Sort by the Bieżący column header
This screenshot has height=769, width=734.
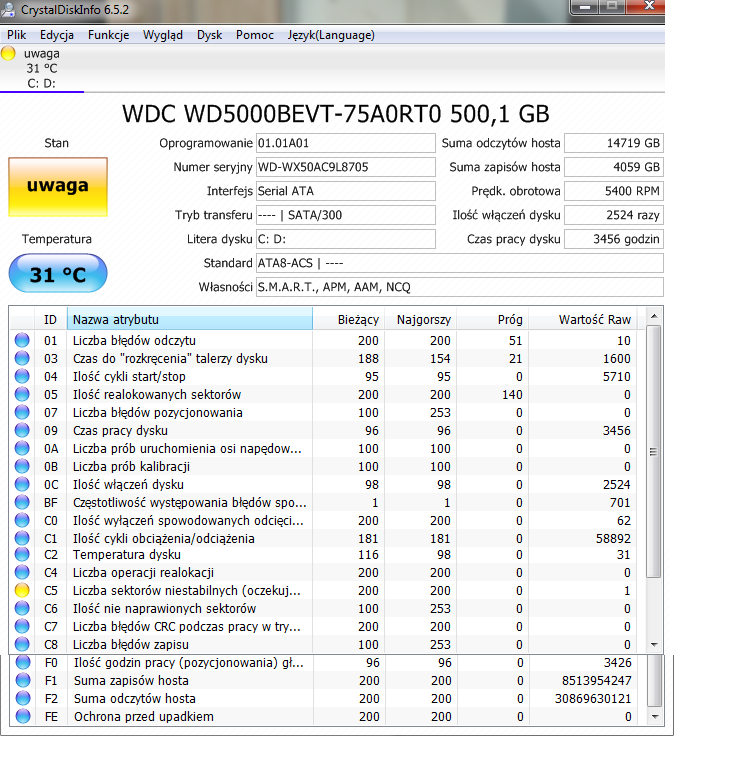click(x=349, y=320)
